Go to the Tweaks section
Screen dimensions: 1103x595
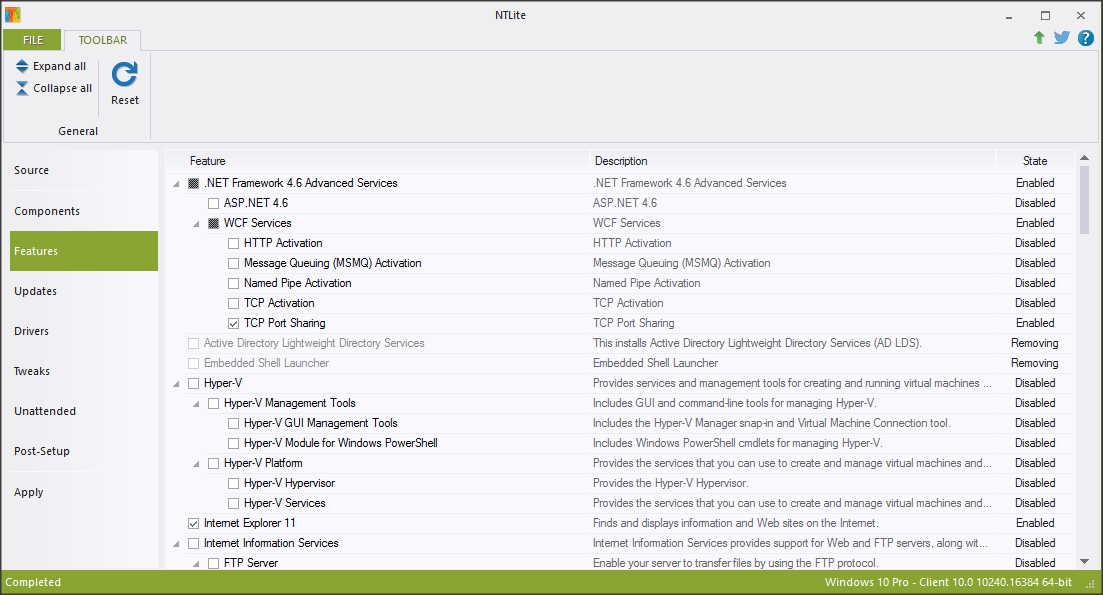pyautogui.click(x=32, y=371)
